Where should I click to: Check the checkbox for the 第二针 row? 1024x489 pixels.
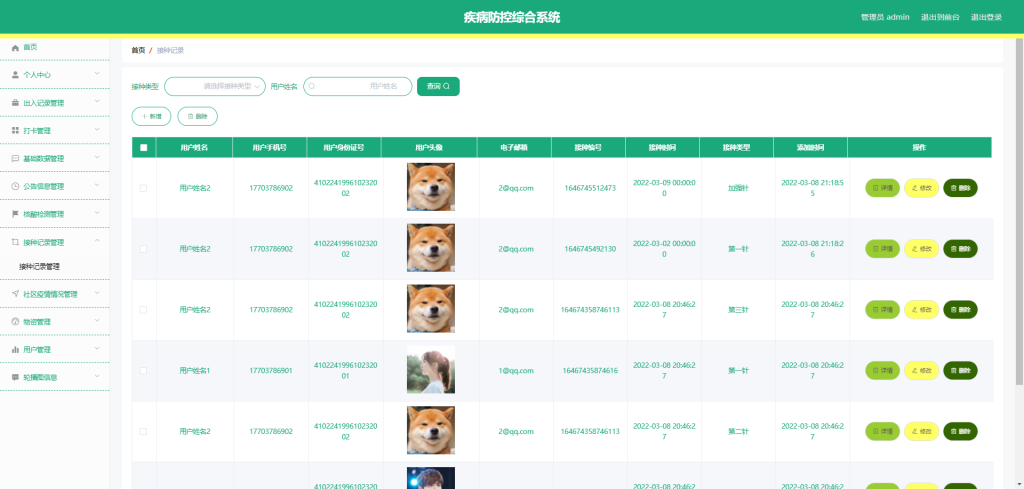tap(143, 432)
